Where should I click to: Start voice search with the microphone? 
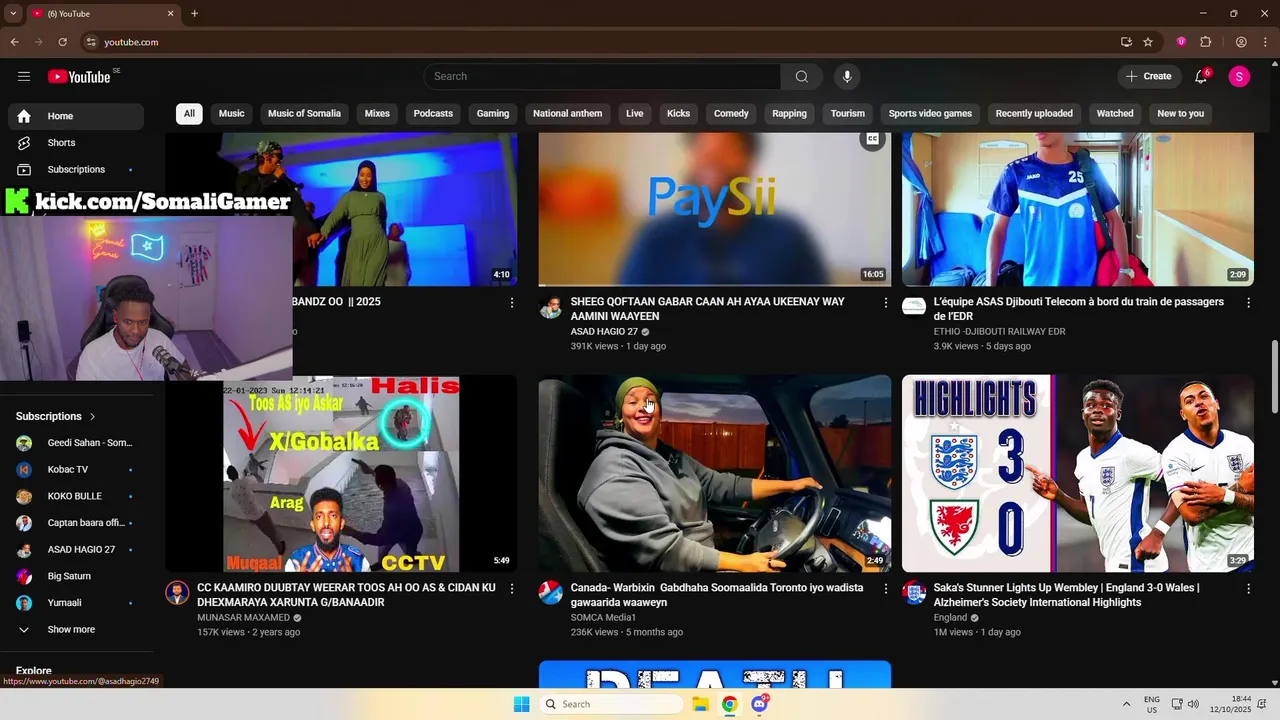click(x=847, y=76)
